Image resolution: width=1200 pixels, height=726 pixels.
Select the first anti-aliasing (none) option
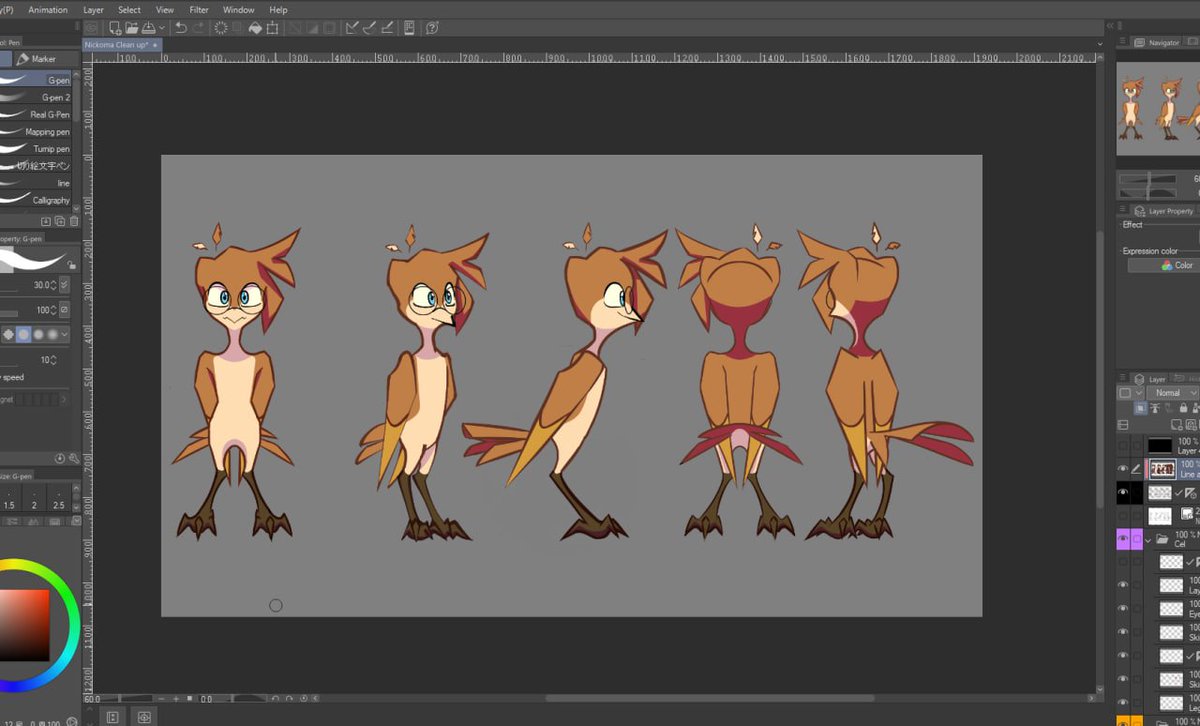click(x=9, y=334)
